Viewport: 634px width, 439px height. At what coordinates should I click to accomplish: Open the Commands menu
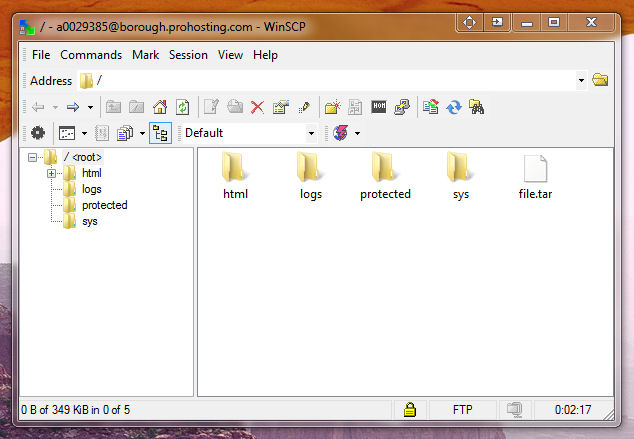pyautogui.click(x=91, y=55)
